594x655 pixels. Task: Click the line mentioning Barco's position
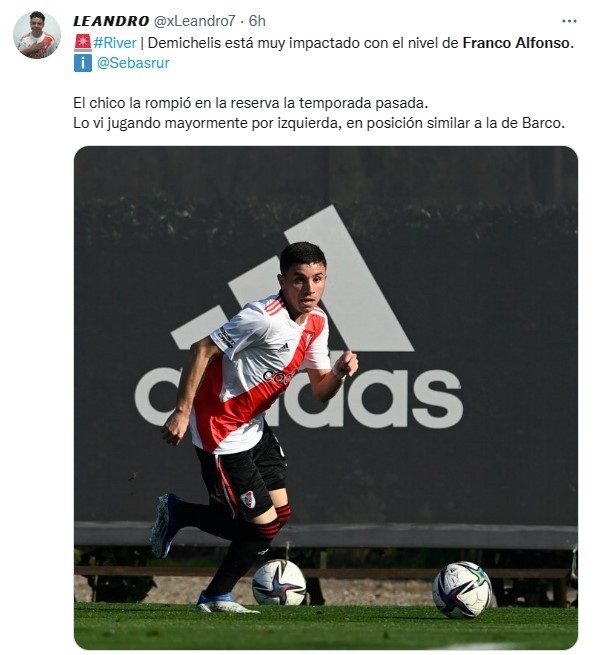319,123
